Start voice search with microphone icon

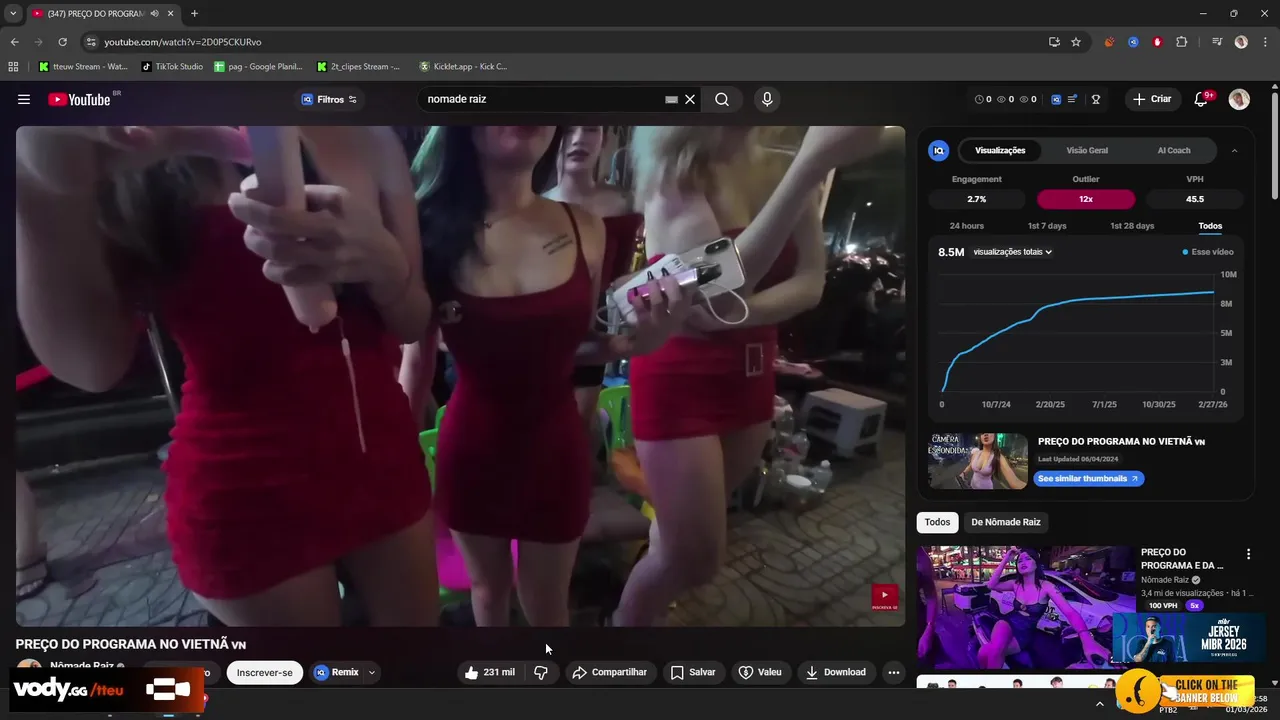click(767, 99)
